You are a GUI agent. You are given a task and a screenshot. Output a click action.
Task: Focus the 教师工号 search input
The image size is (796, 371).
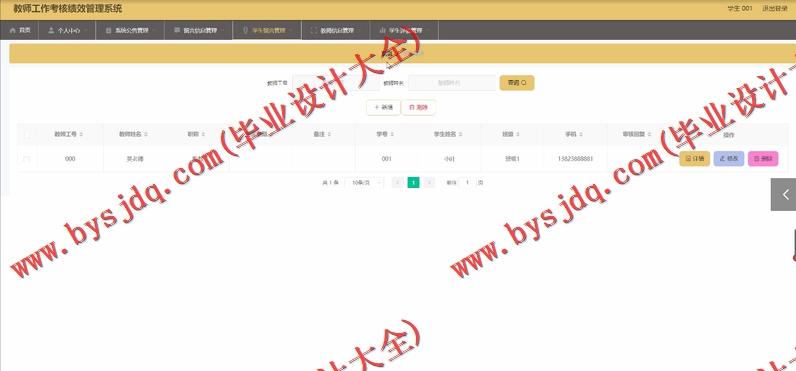pos(336,83)
